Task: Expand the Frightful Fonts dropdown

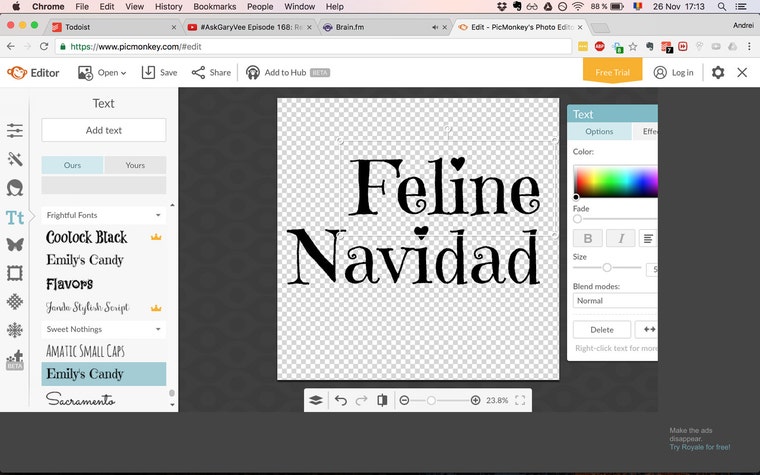Action: click(x=104, y=215)
